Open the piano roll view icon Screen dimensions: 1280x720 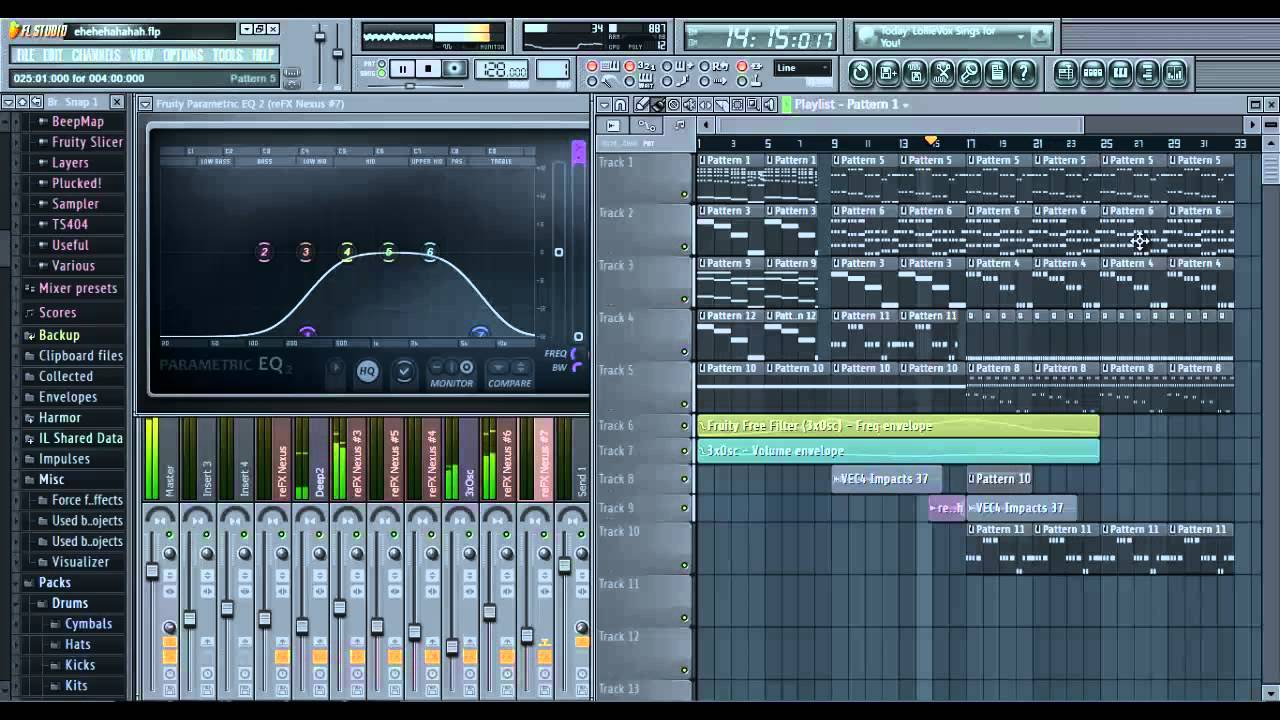1120,72
